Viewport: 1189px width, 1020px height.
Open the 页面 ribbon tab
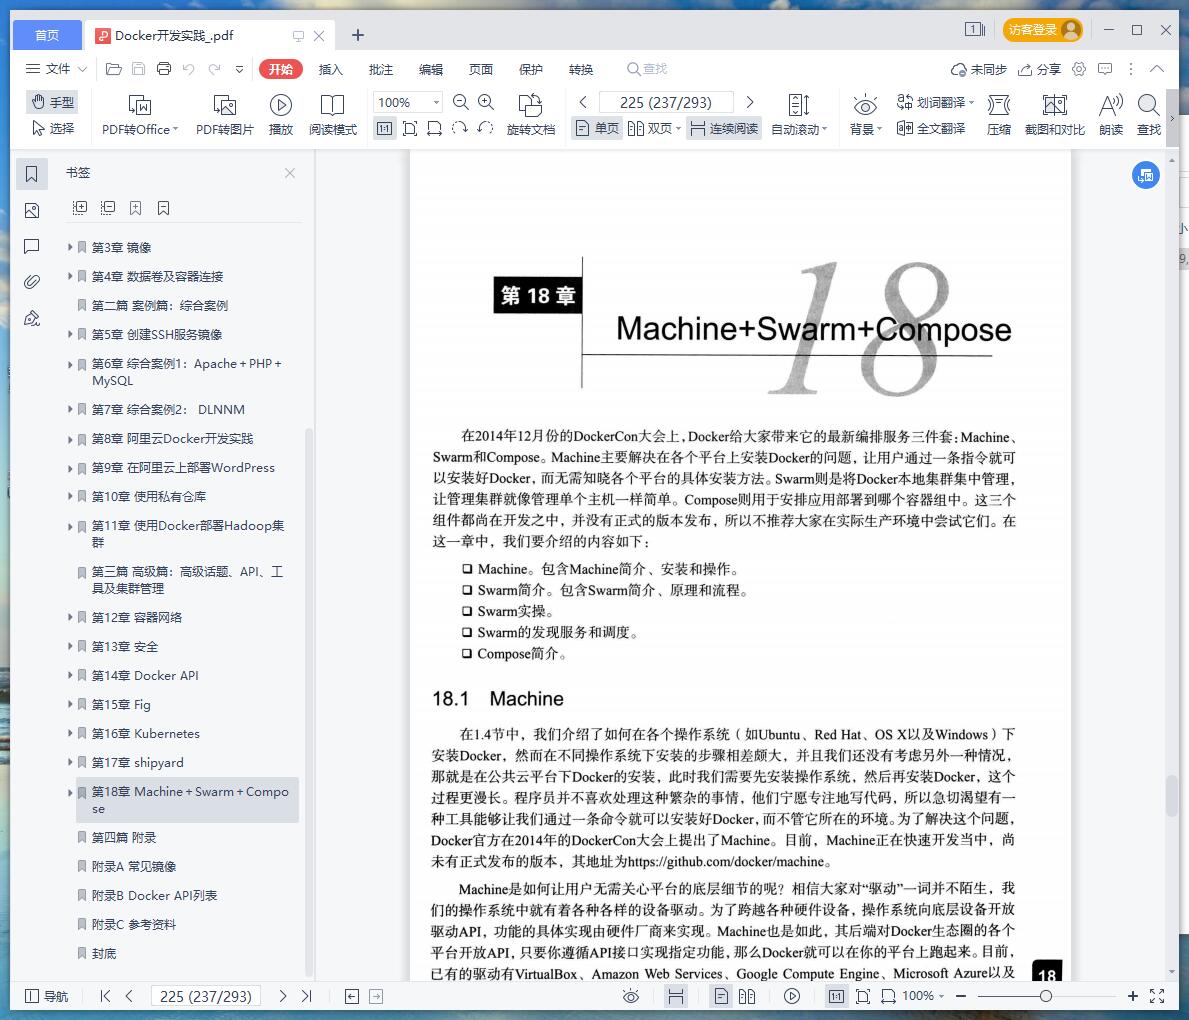pyautogui.click(x=481, y=69)
